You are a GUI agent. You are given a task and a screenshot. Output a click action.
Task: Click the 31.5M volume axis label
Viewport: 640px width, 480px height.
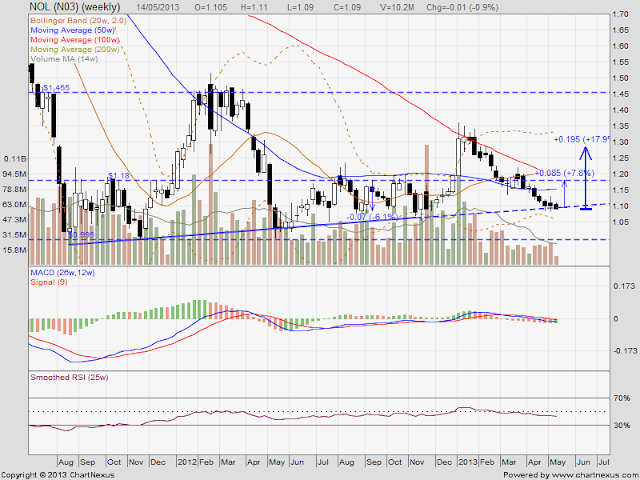click(x=15, y=235)
